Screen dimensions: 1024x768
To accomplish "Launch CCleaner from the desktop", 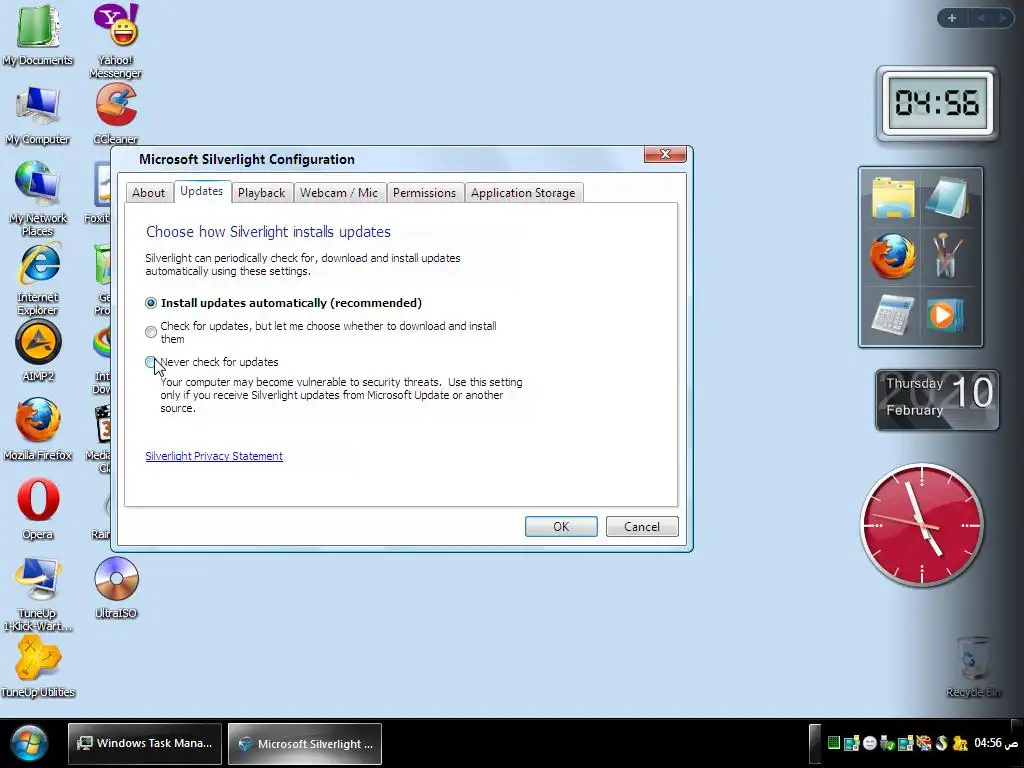I will tap(116, 115).
